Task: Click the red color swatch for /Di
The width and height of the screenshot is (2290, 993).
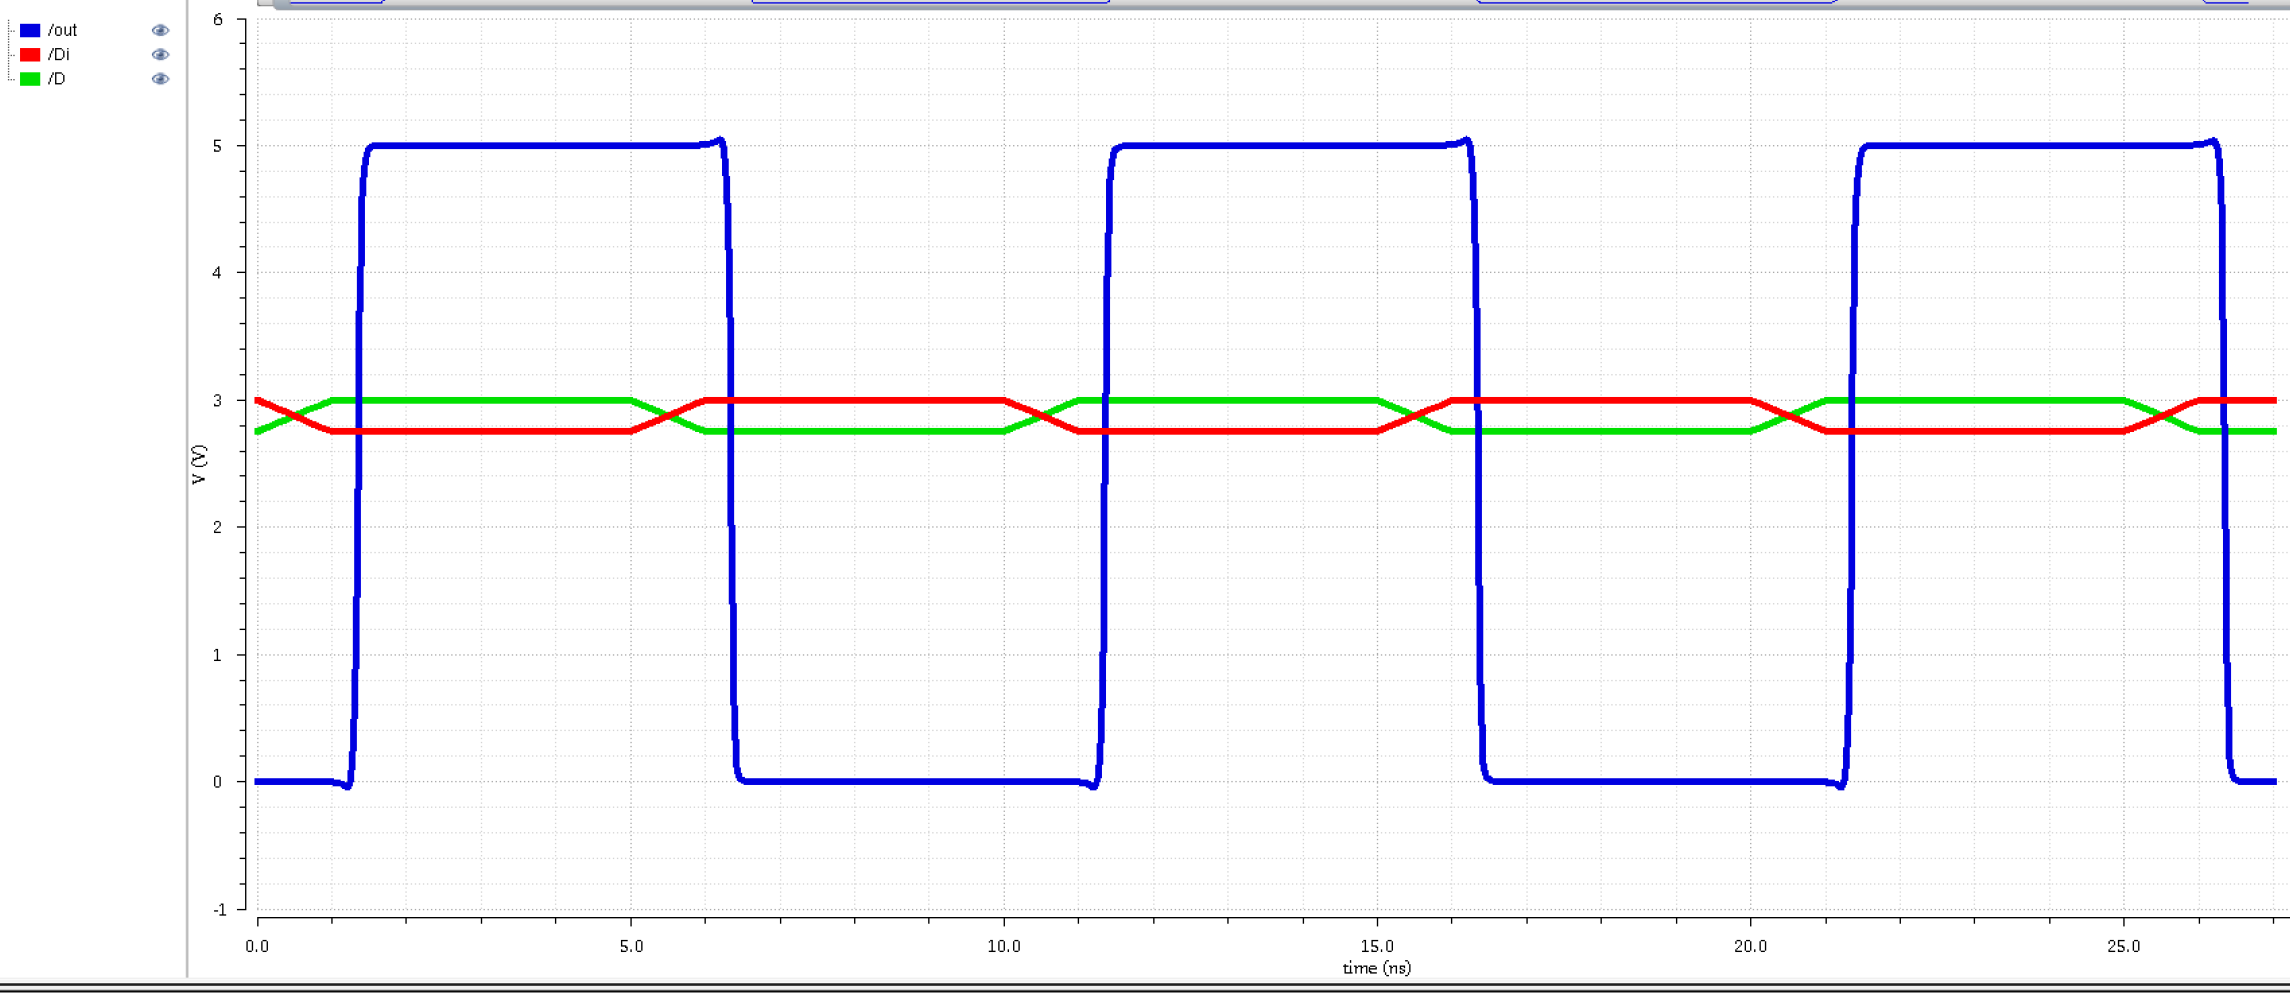Action: [30, 54]
